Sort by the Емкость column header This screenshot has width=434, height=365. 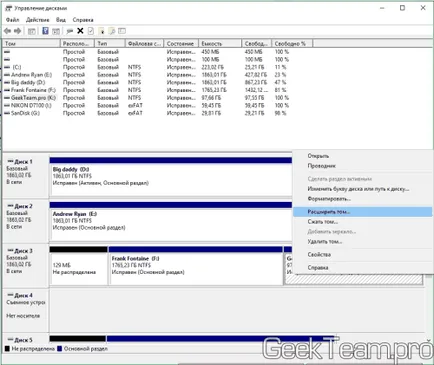point(220,44)
